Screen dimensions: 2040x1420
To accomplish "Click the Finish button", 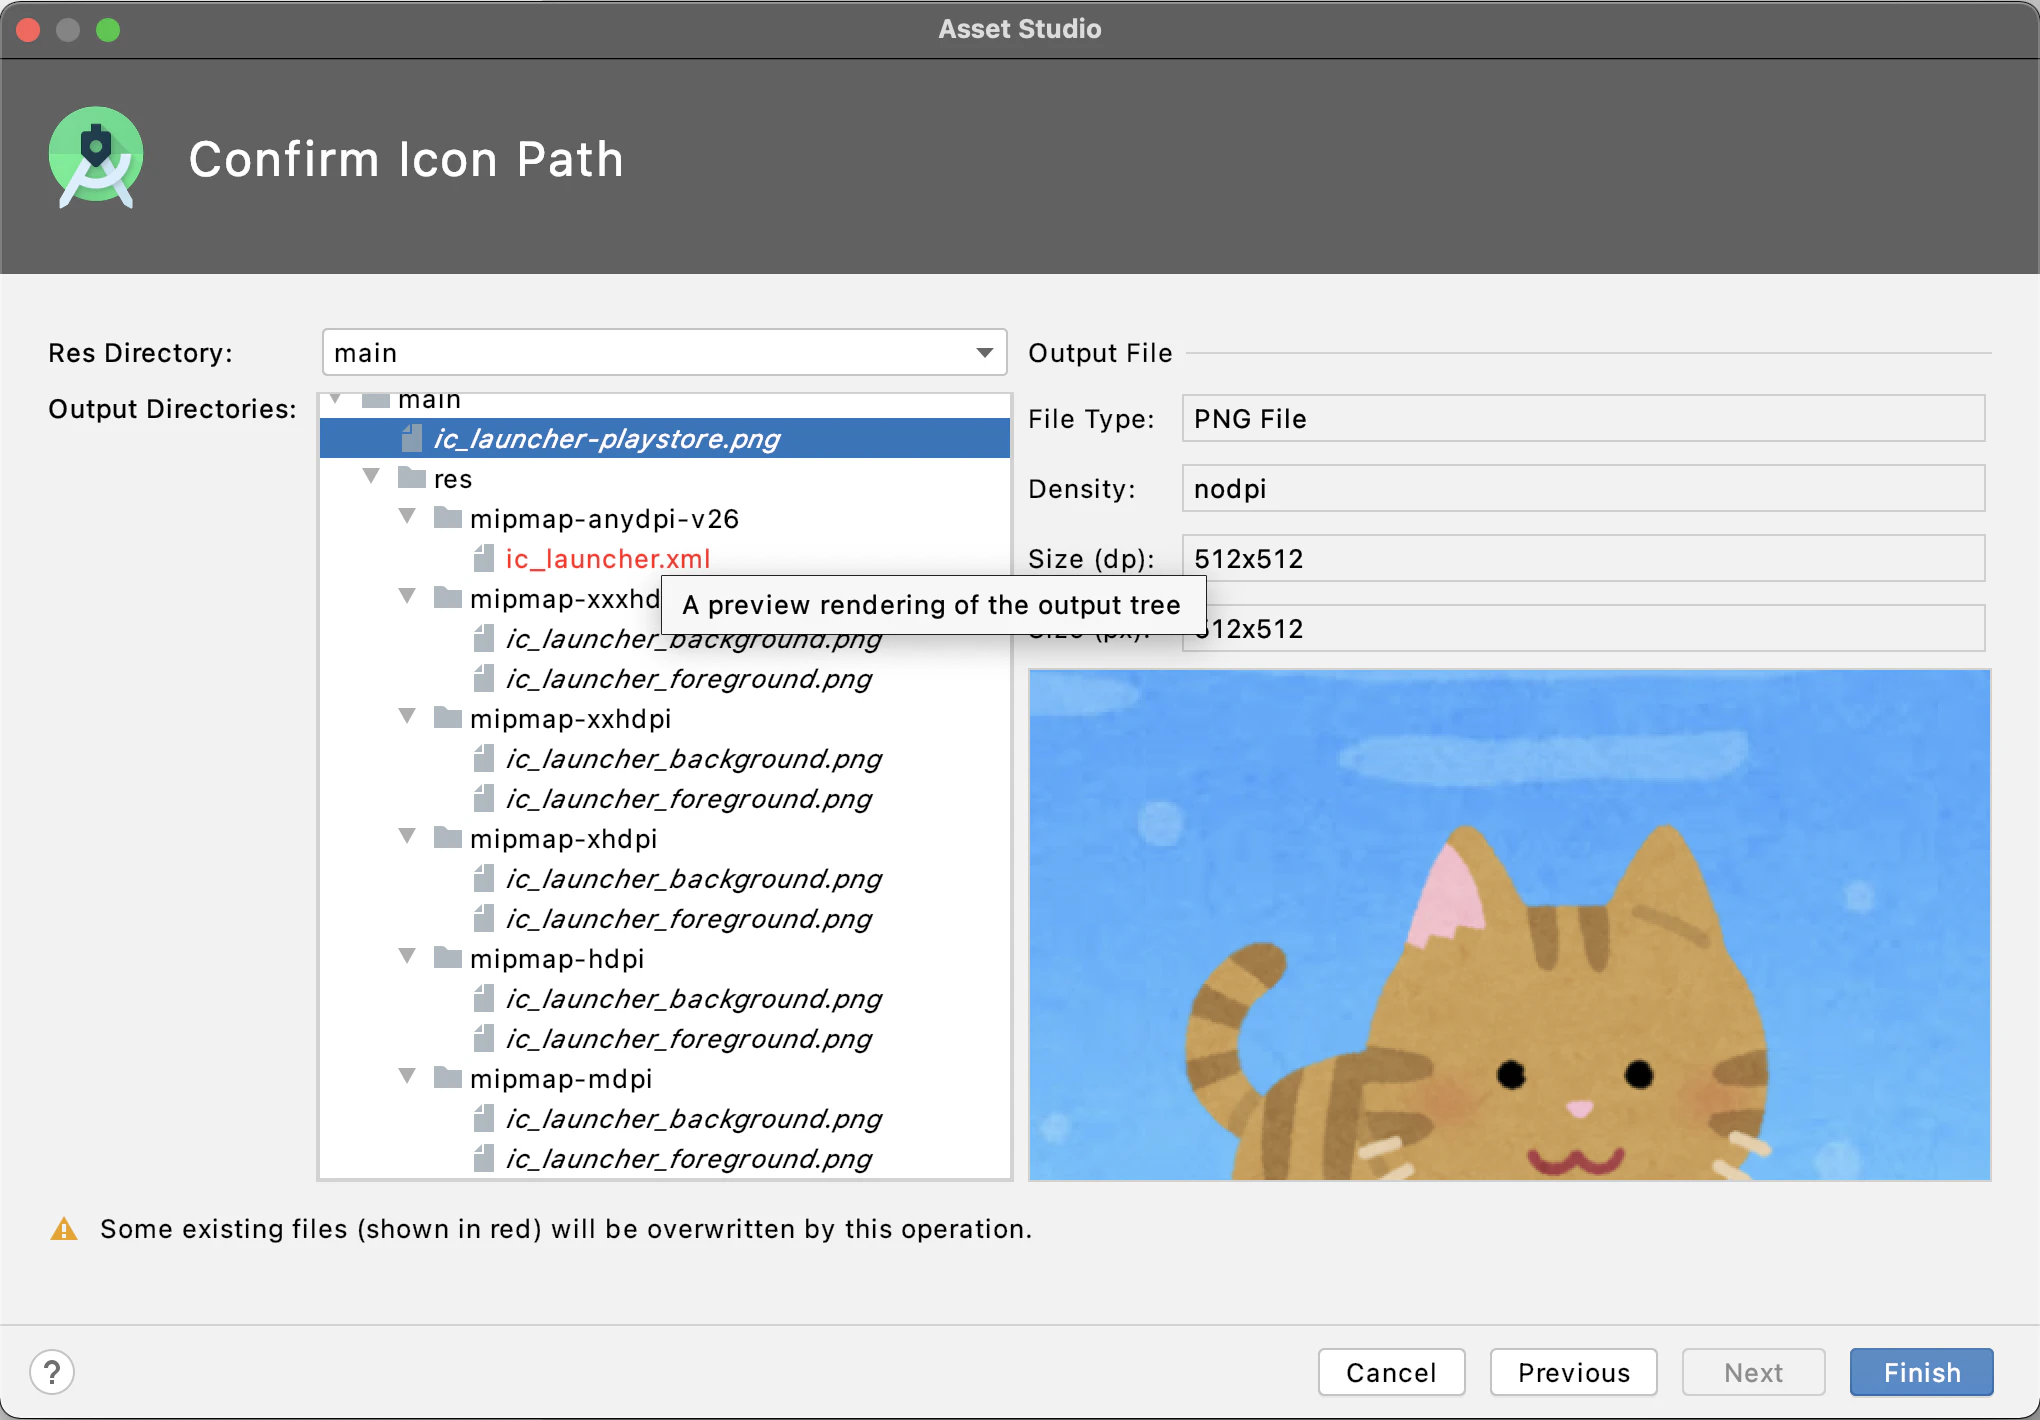I will pos(1921,1372).
